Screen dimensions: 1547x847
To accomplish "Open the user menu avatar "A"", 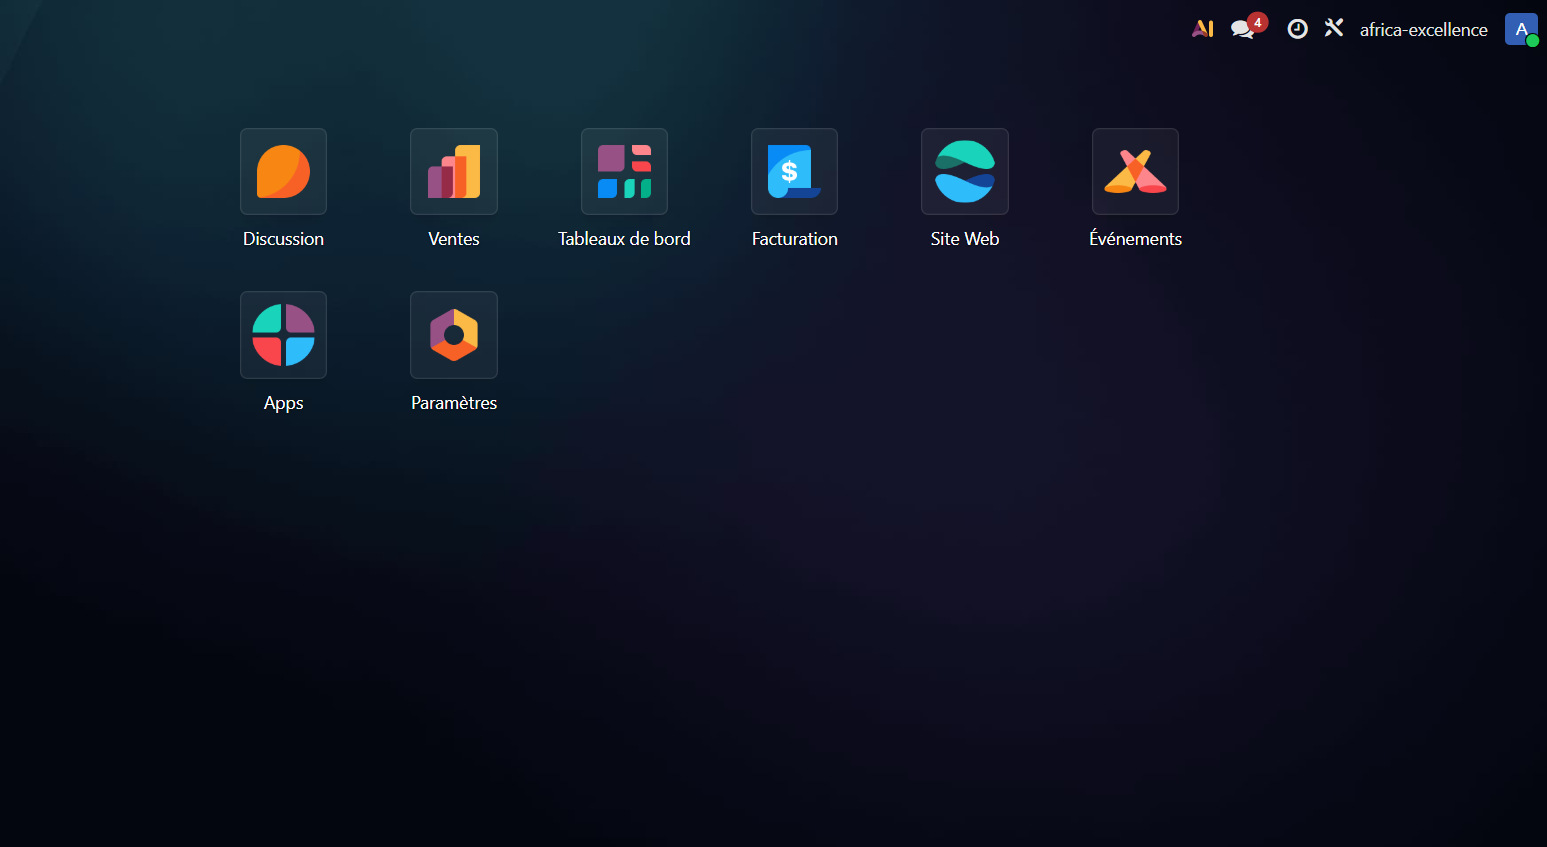I will 1520,29.
